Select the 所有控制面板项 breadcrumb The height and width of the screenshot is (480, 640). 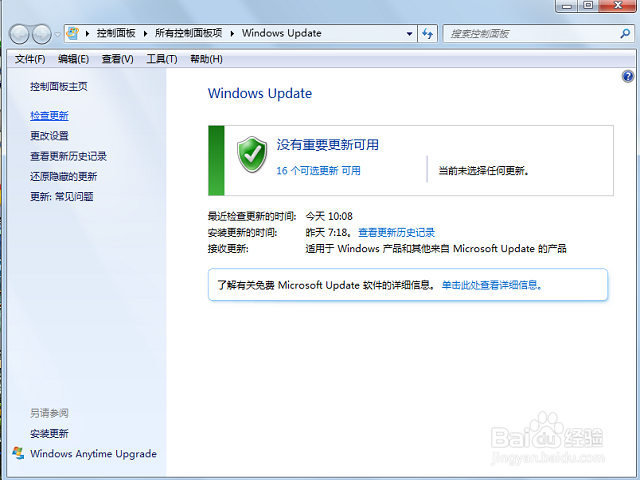(189, 33)
